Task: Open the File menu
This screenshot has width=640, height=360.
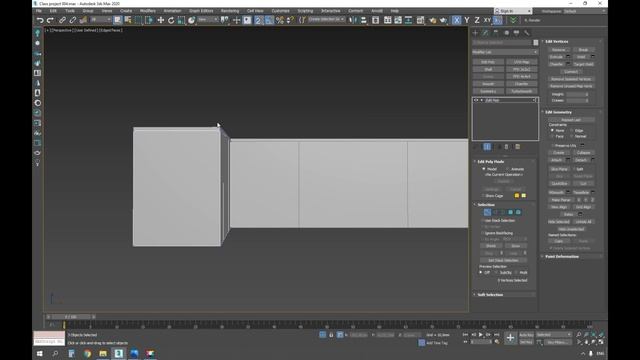Action: 39,11
